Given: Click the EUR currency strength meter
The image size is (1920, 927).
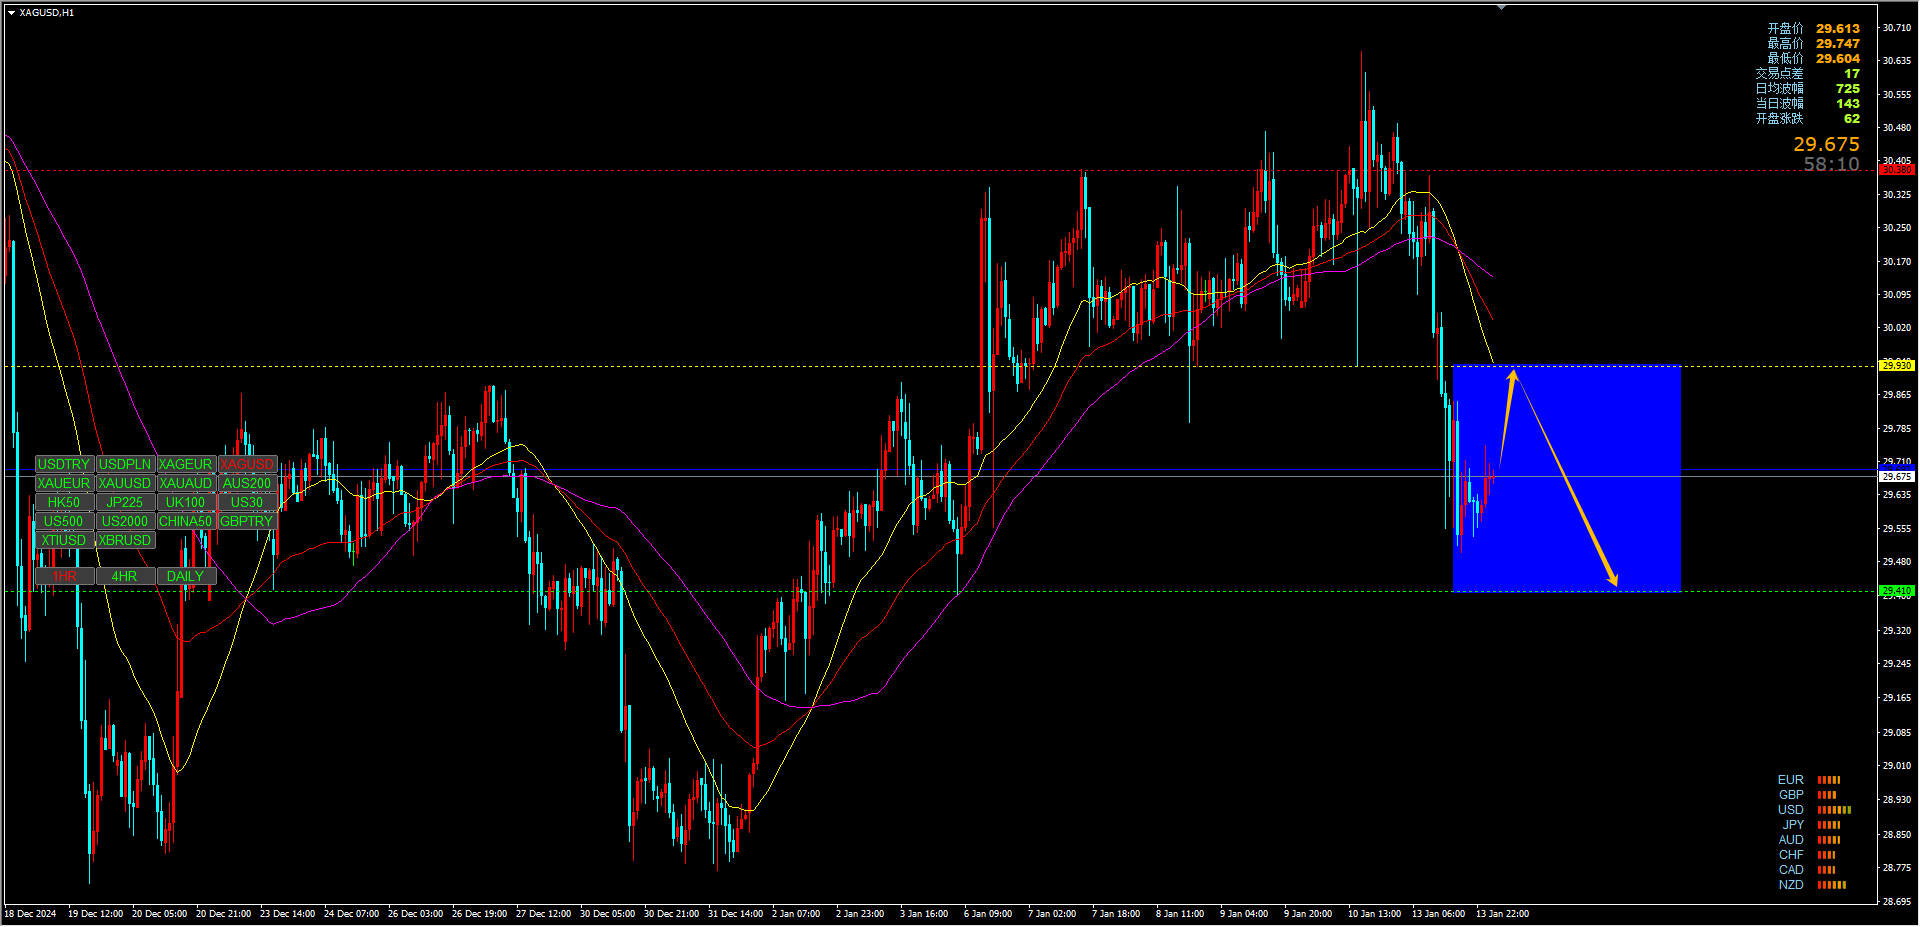Looking at the screenshot, I should pyautogui.click(x=1829, y=780).
